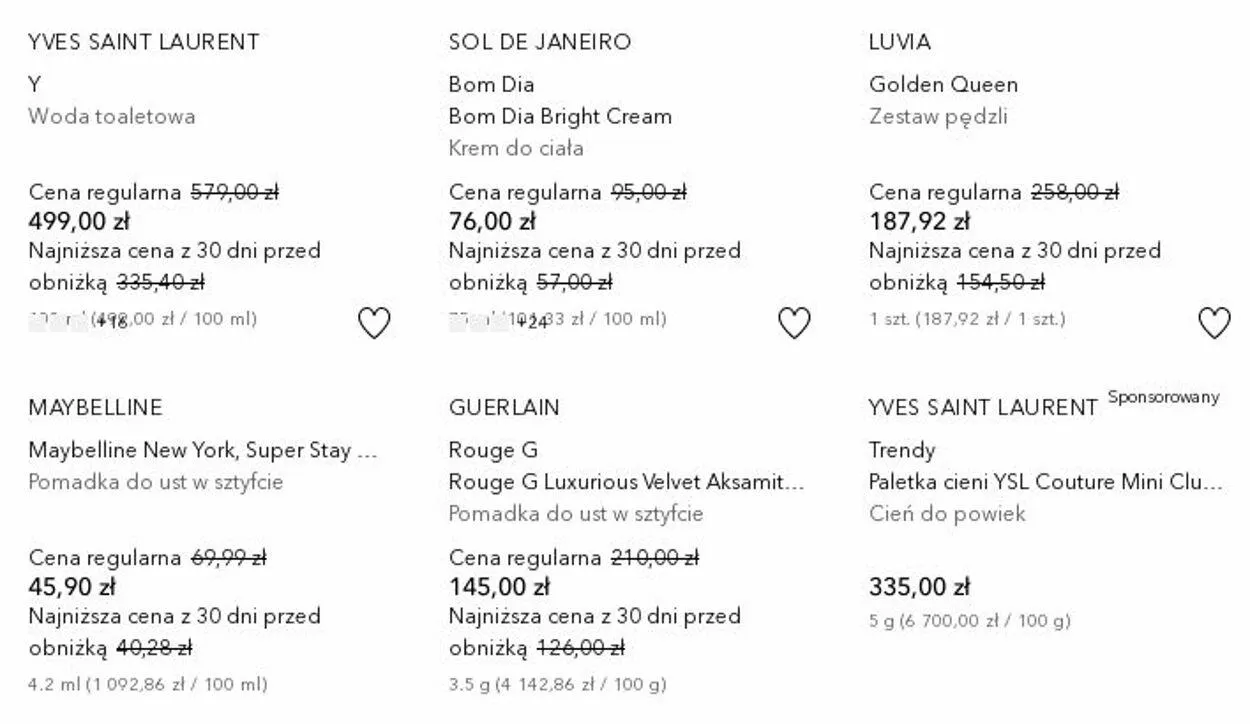Click the LUVIA brand name
Viewport: 1250px width, 724px height.
(x=900, y=42)
